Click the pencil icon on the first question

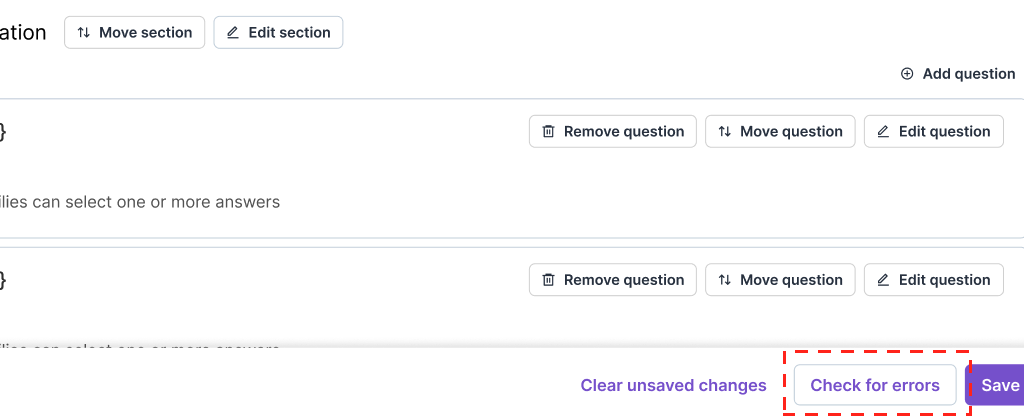(883, 132)
